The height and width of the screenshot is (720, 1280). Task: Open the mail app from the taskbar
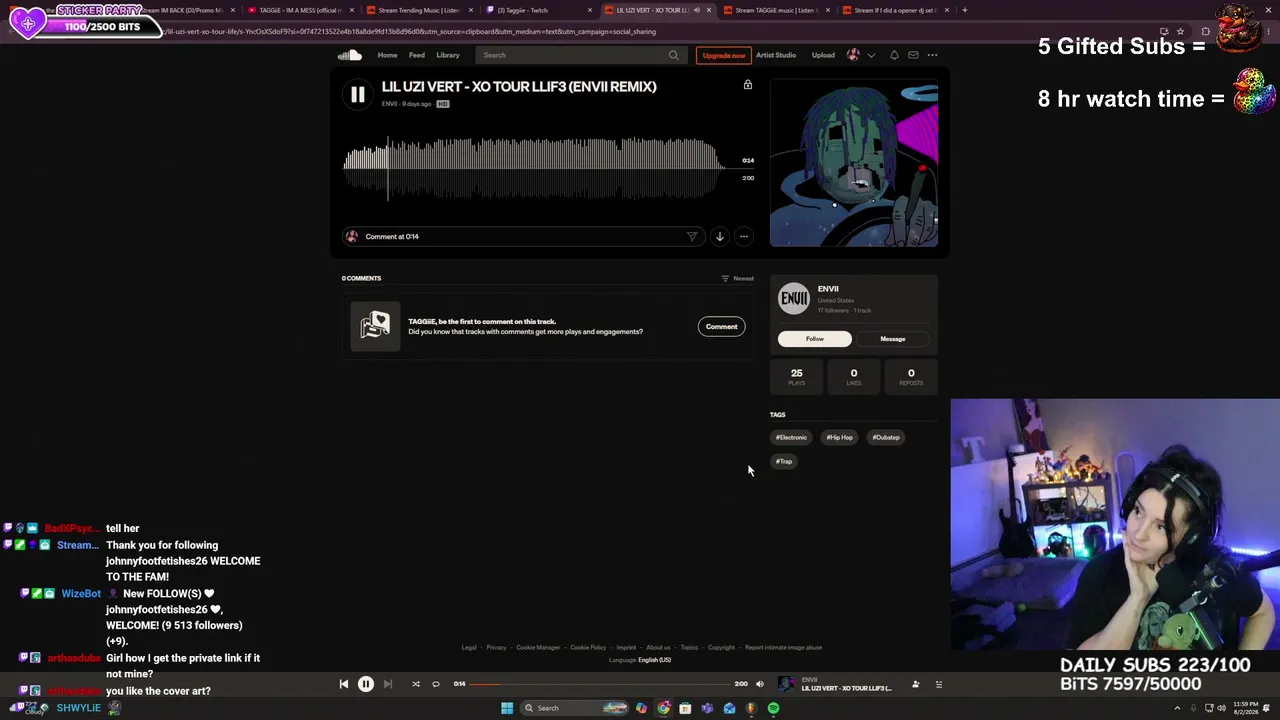tap(729, 708)
